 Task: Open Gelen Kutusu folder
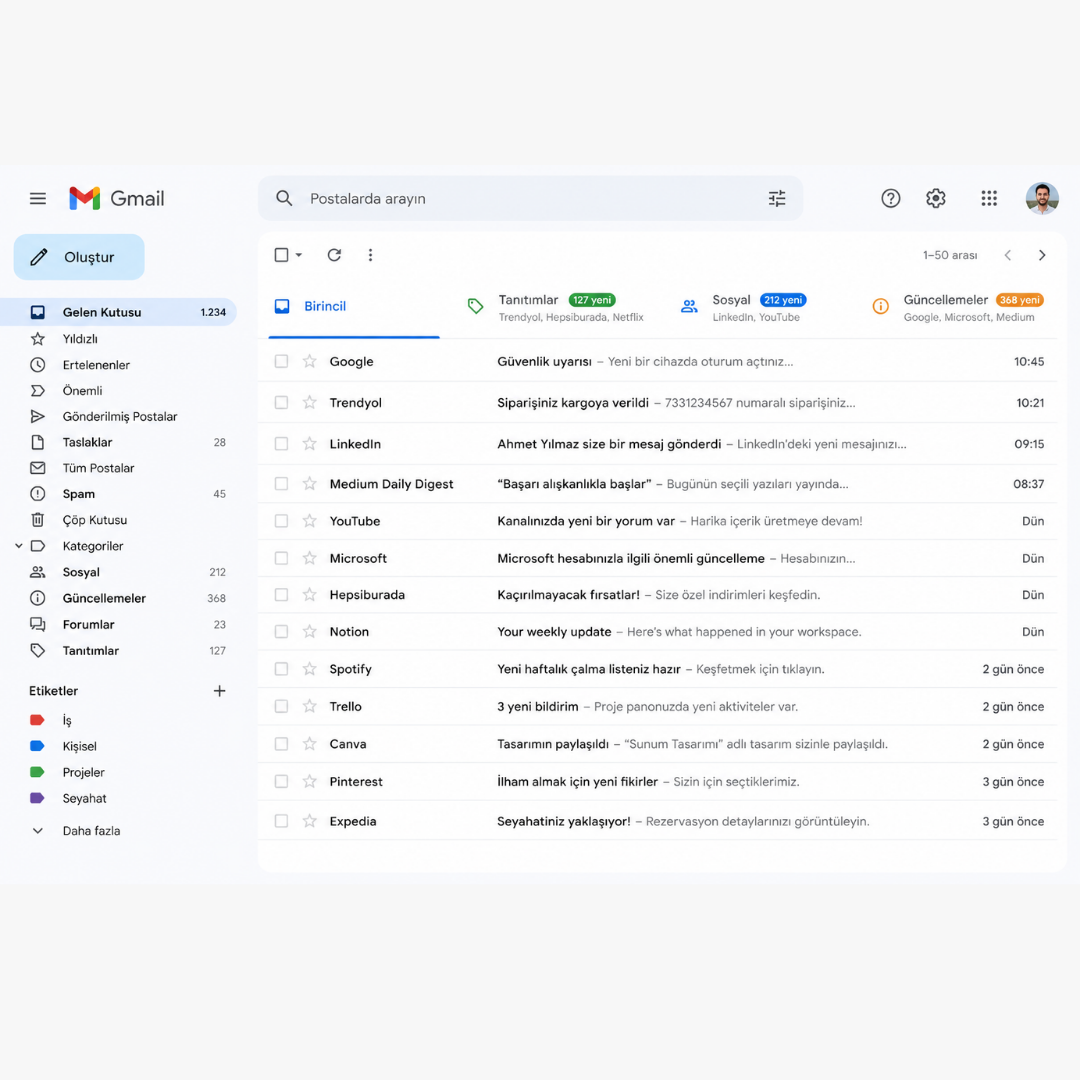point(118,312)
